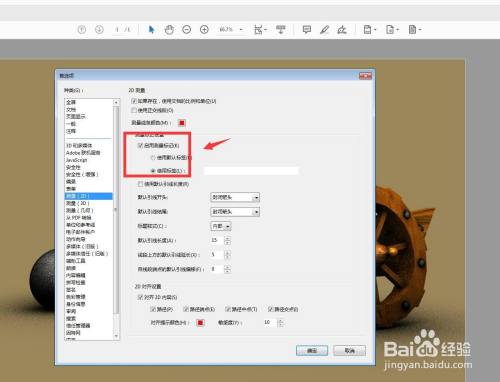This screenshot has height=382, width=500.
Task: Click the category list scroll down arrow
Action: click(116, 336)
